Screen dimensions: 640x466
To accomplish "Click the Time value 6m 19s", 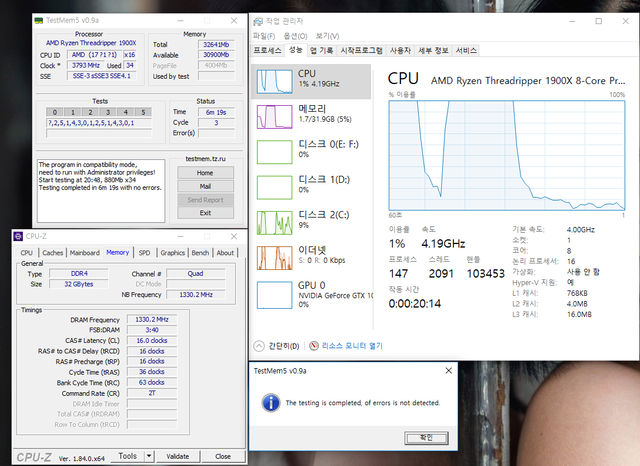I will point(216,112).
